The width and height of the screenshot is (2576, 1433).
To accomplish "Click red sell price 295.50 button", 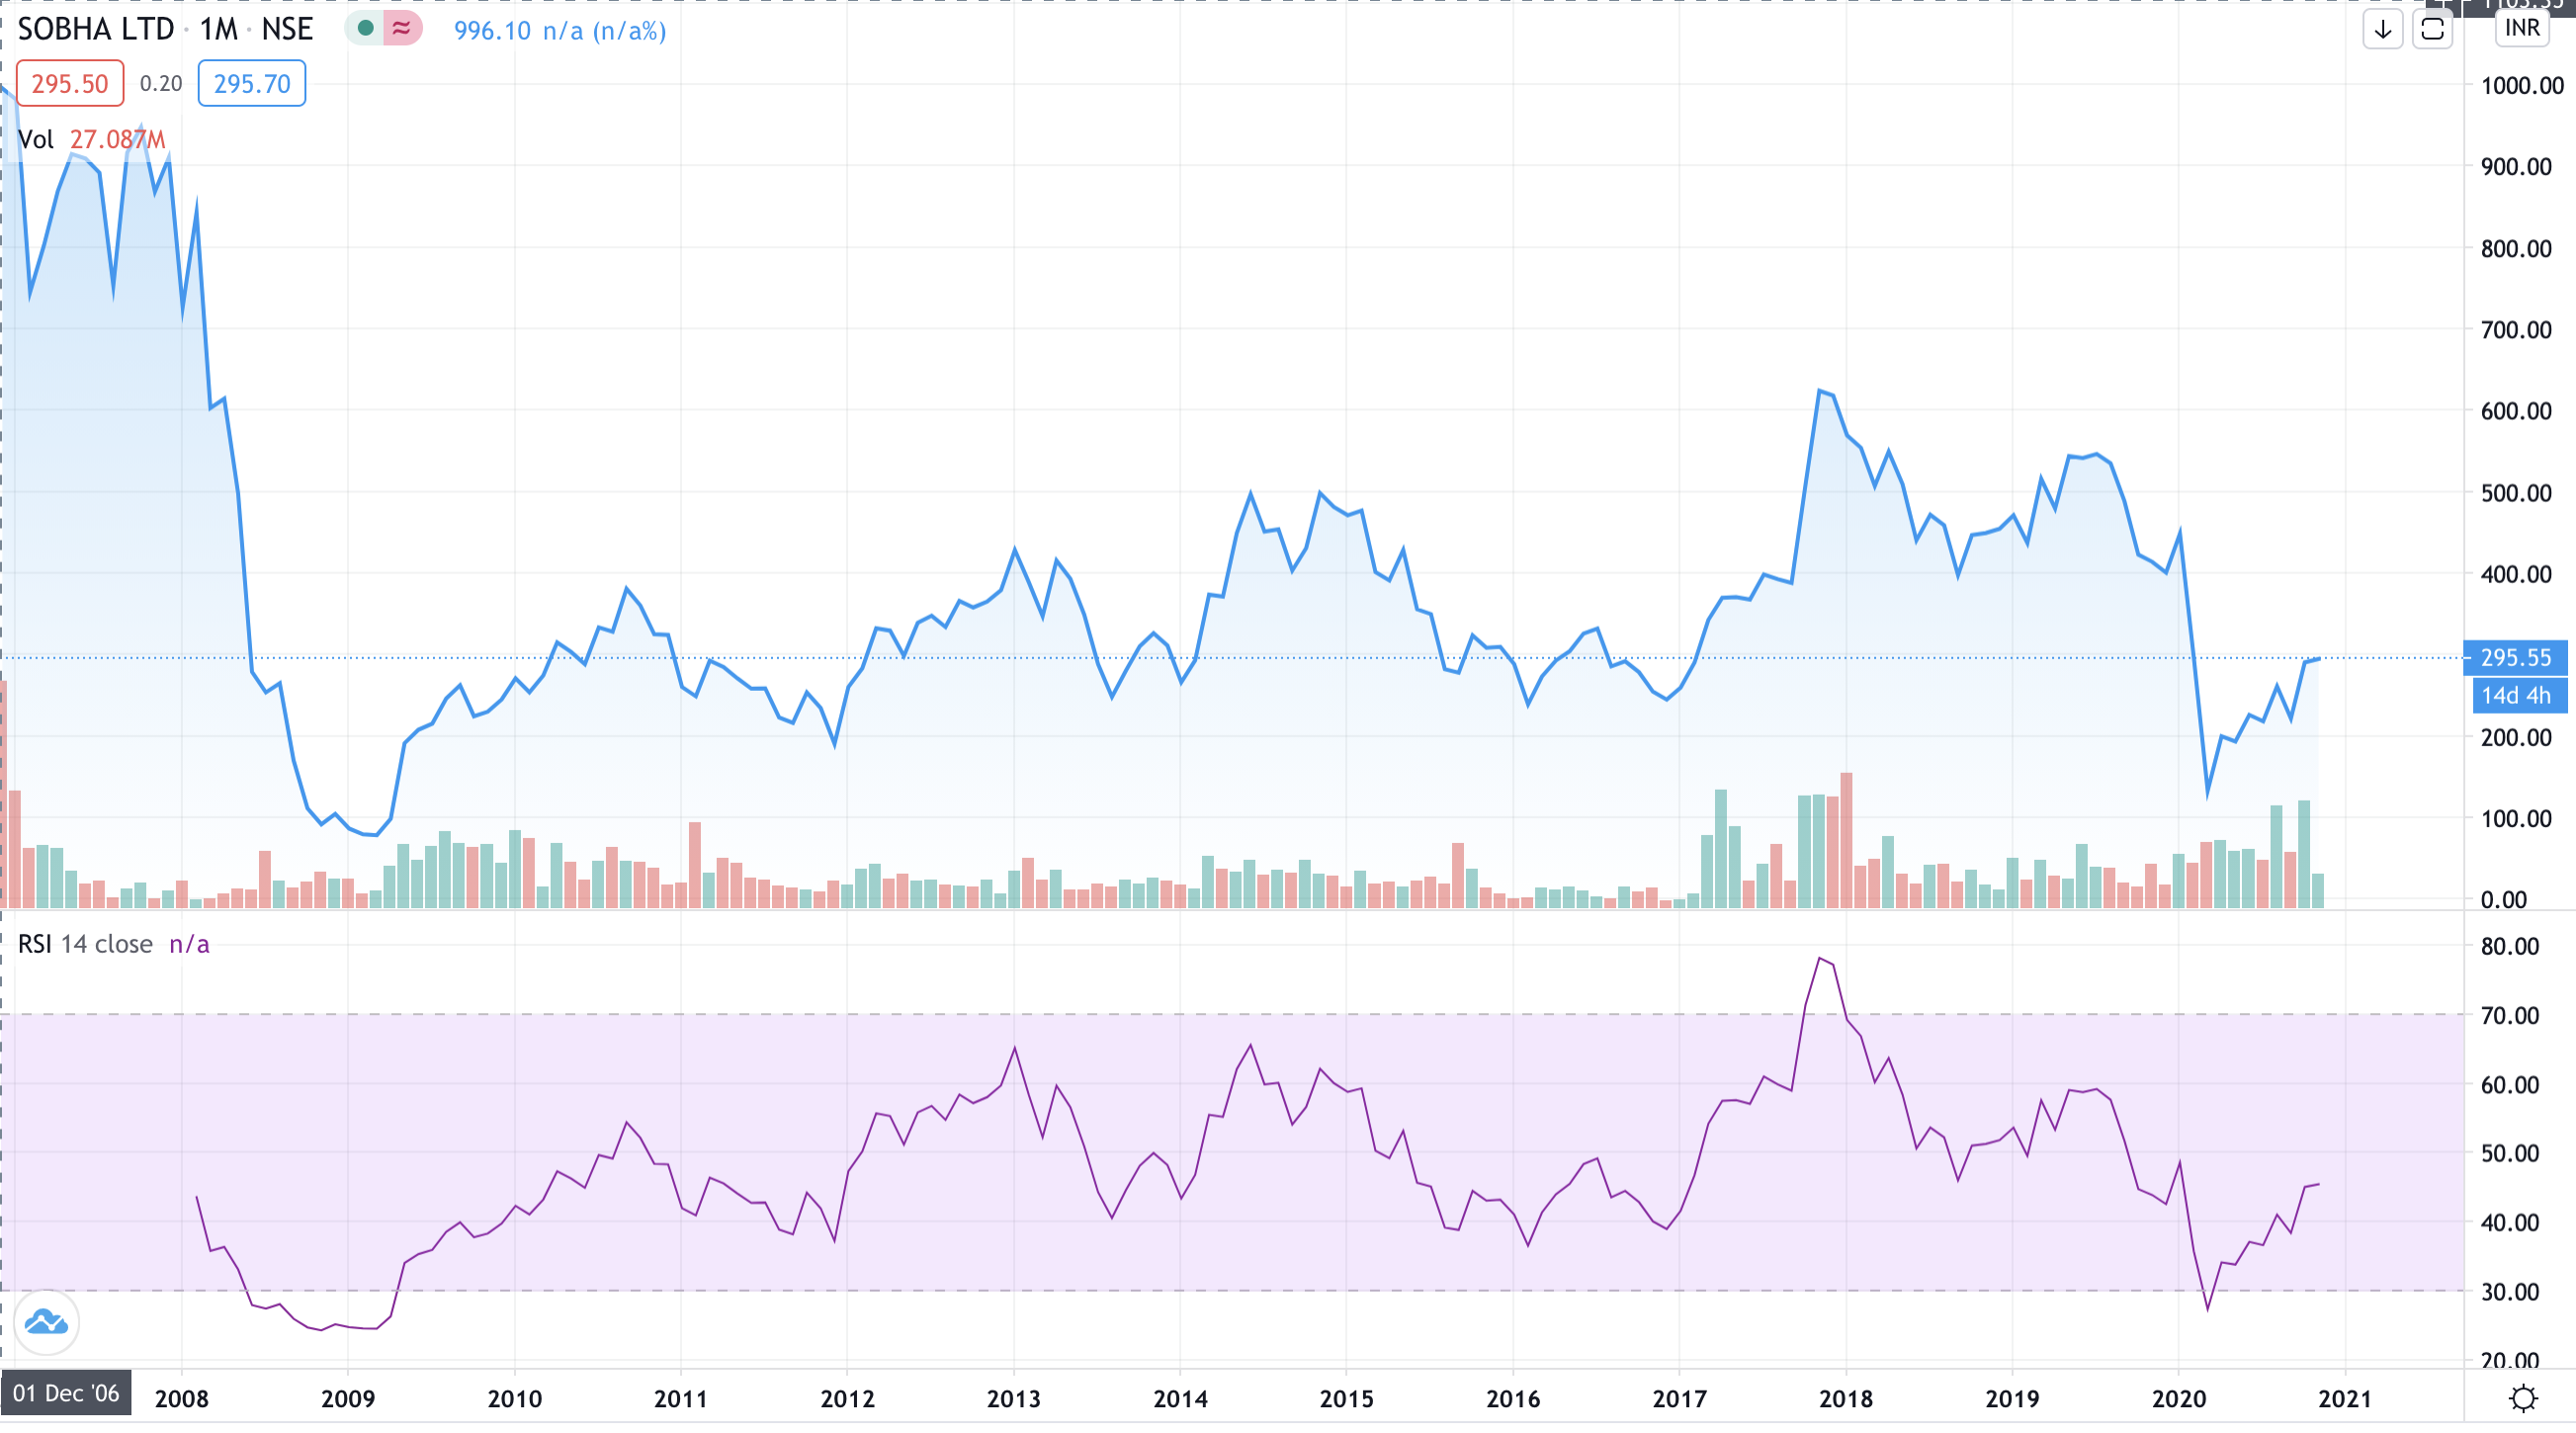I will pyautogui.click(x=70, y=83).
